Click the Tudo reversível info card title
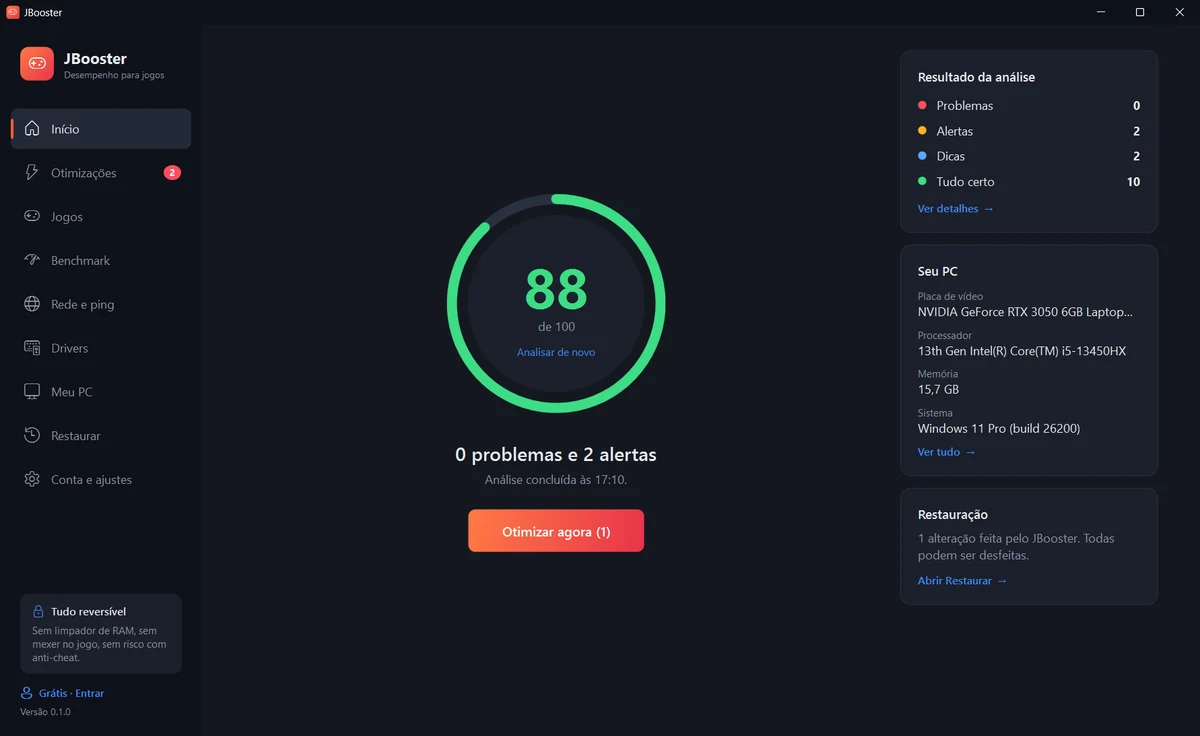This screenshot has width=1200, height=736. [x=89, y=611]
